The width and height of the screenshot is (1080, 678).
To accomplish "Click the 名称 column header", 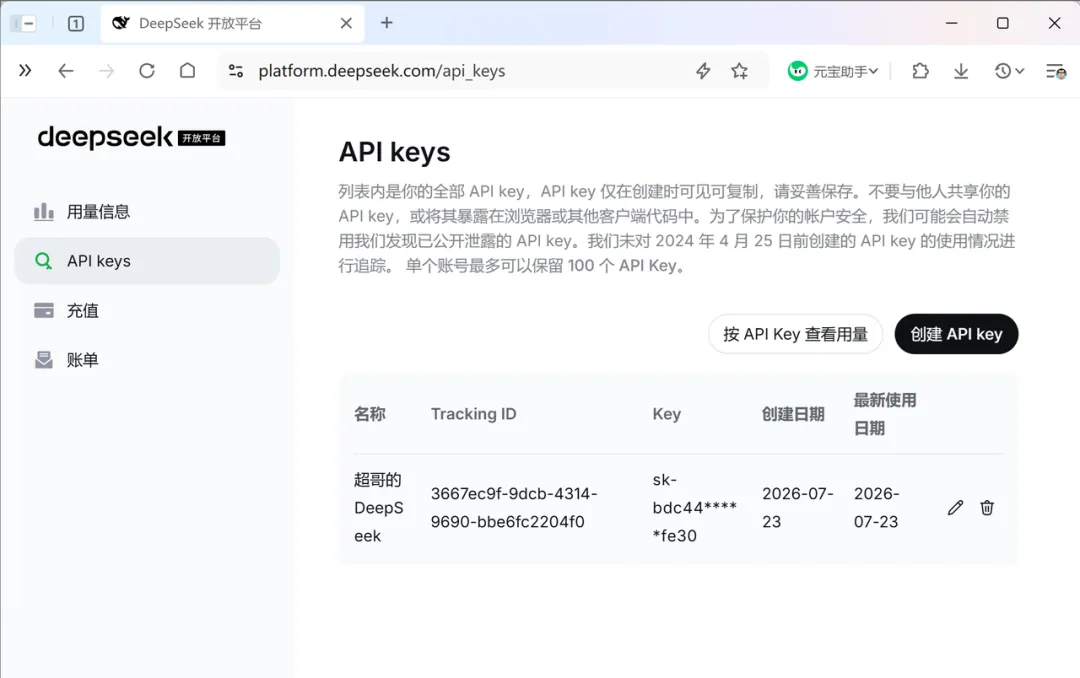I will pos(370,414).
